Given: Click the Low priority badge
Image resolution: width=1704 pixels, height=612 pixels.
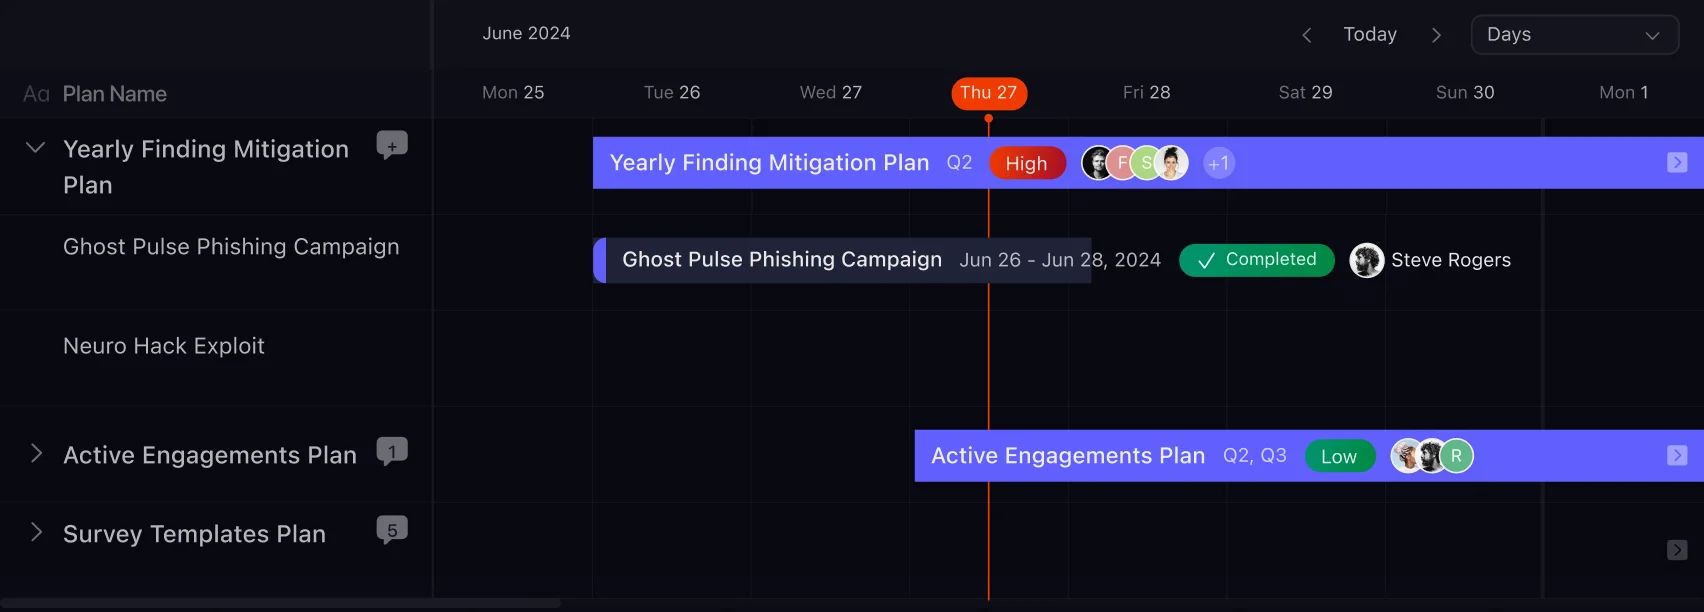Looking at the screenshot, I should 1340,456.
